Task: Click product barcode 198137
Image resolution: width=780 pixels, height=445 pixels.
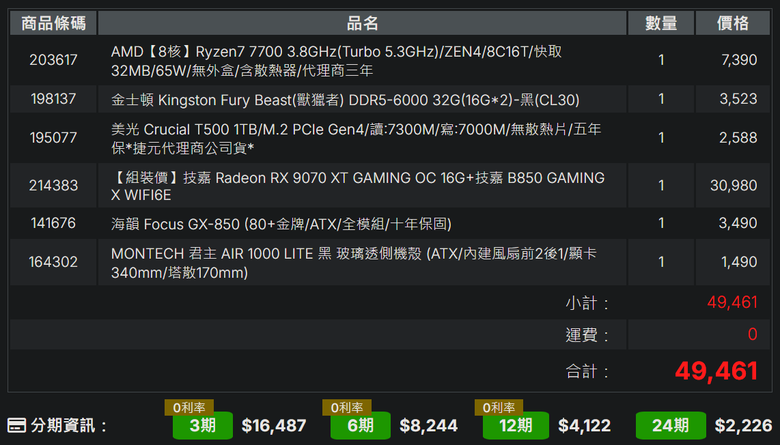Action: tap(53, 99)
